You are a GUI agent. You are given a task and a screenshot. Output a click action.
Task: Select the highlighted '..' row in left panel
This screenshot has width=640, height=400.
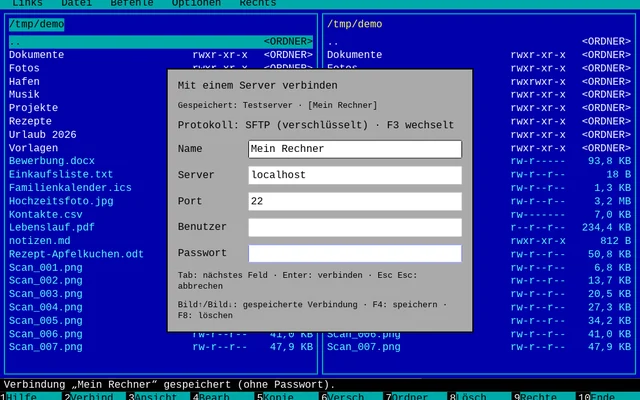[161, 42]
